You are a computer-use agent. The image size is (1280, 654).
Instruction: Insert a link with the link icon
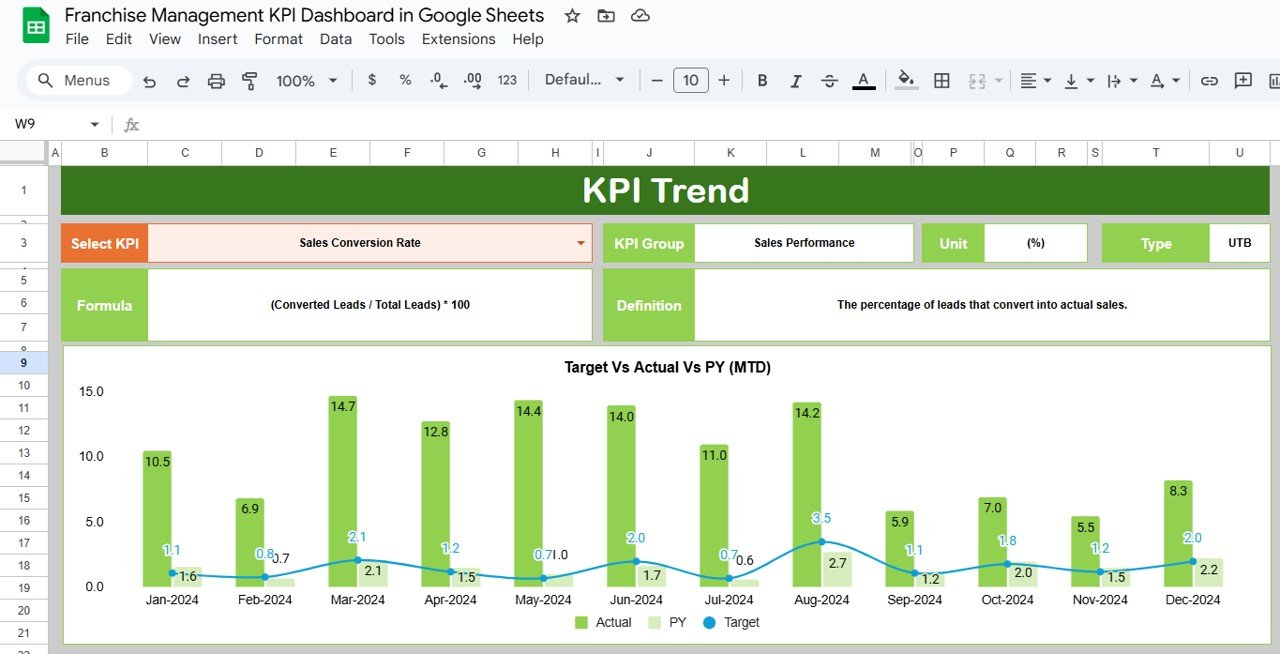(x=1209, y=80)
